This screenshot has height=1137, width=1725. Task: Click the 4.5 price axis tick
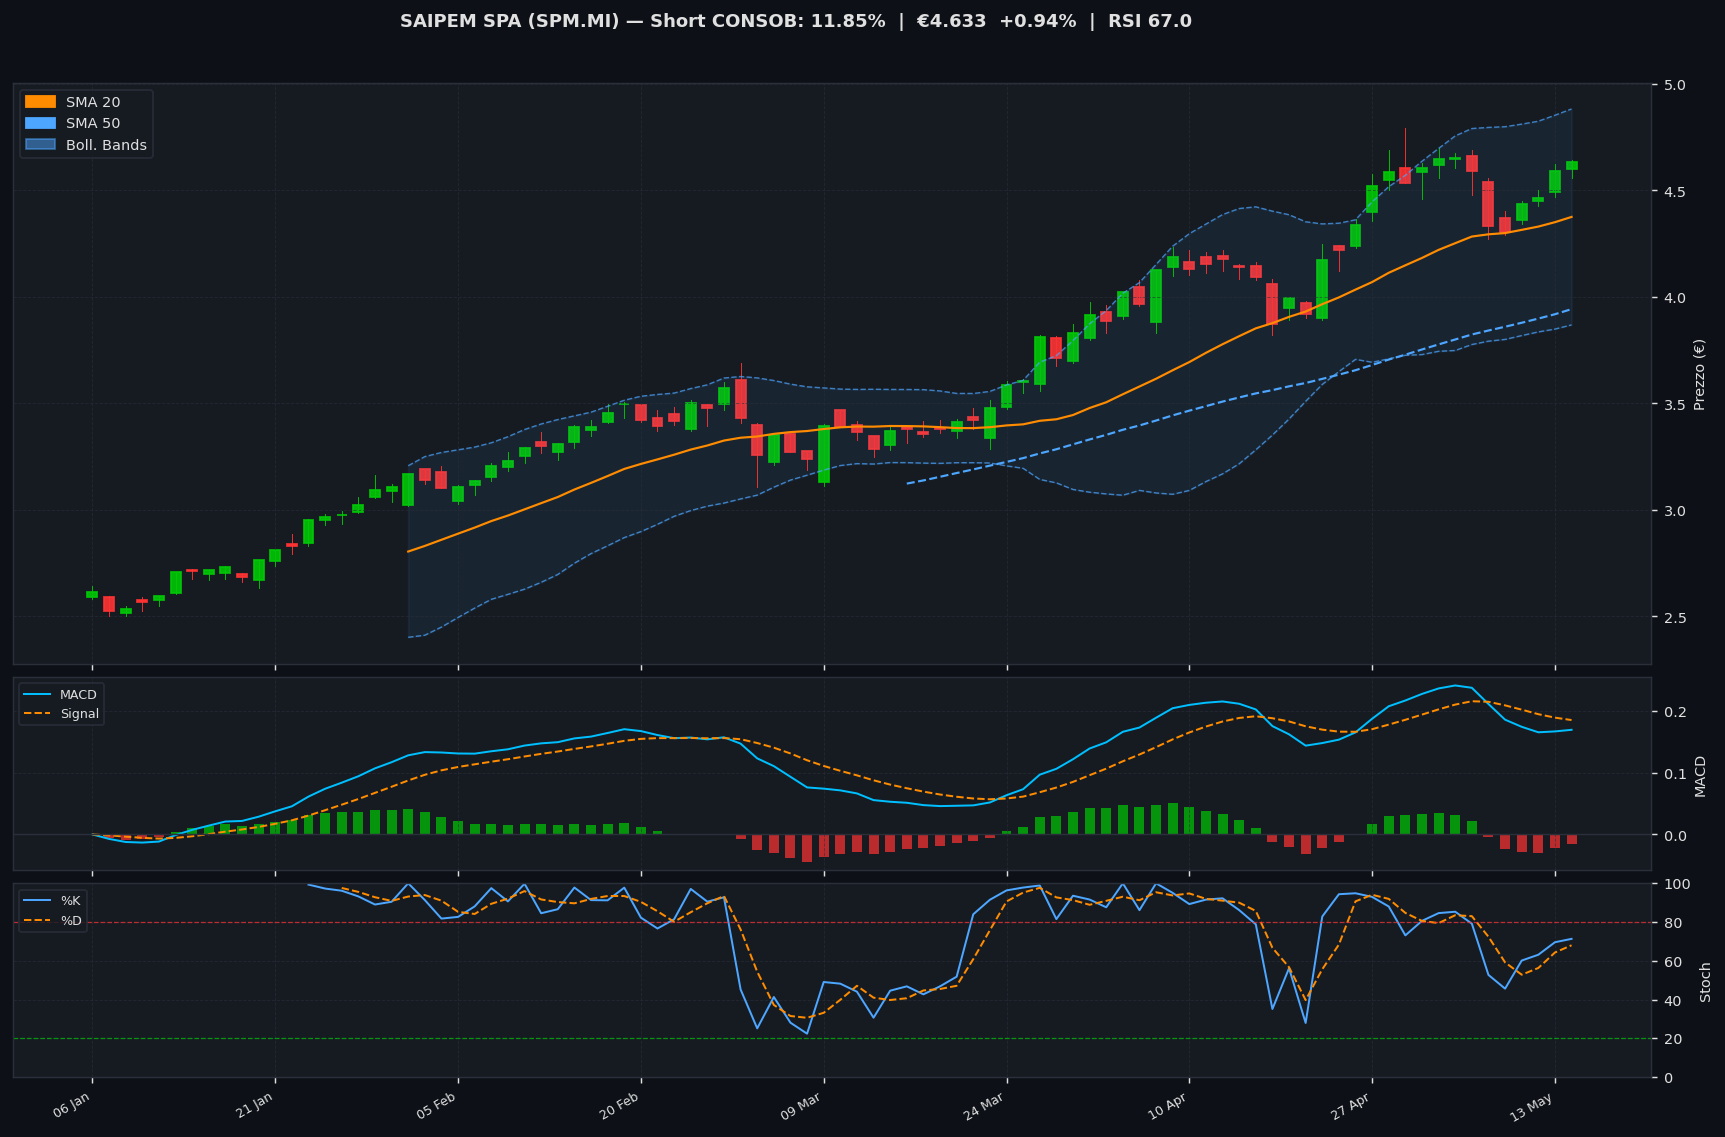pos(1676,191)
